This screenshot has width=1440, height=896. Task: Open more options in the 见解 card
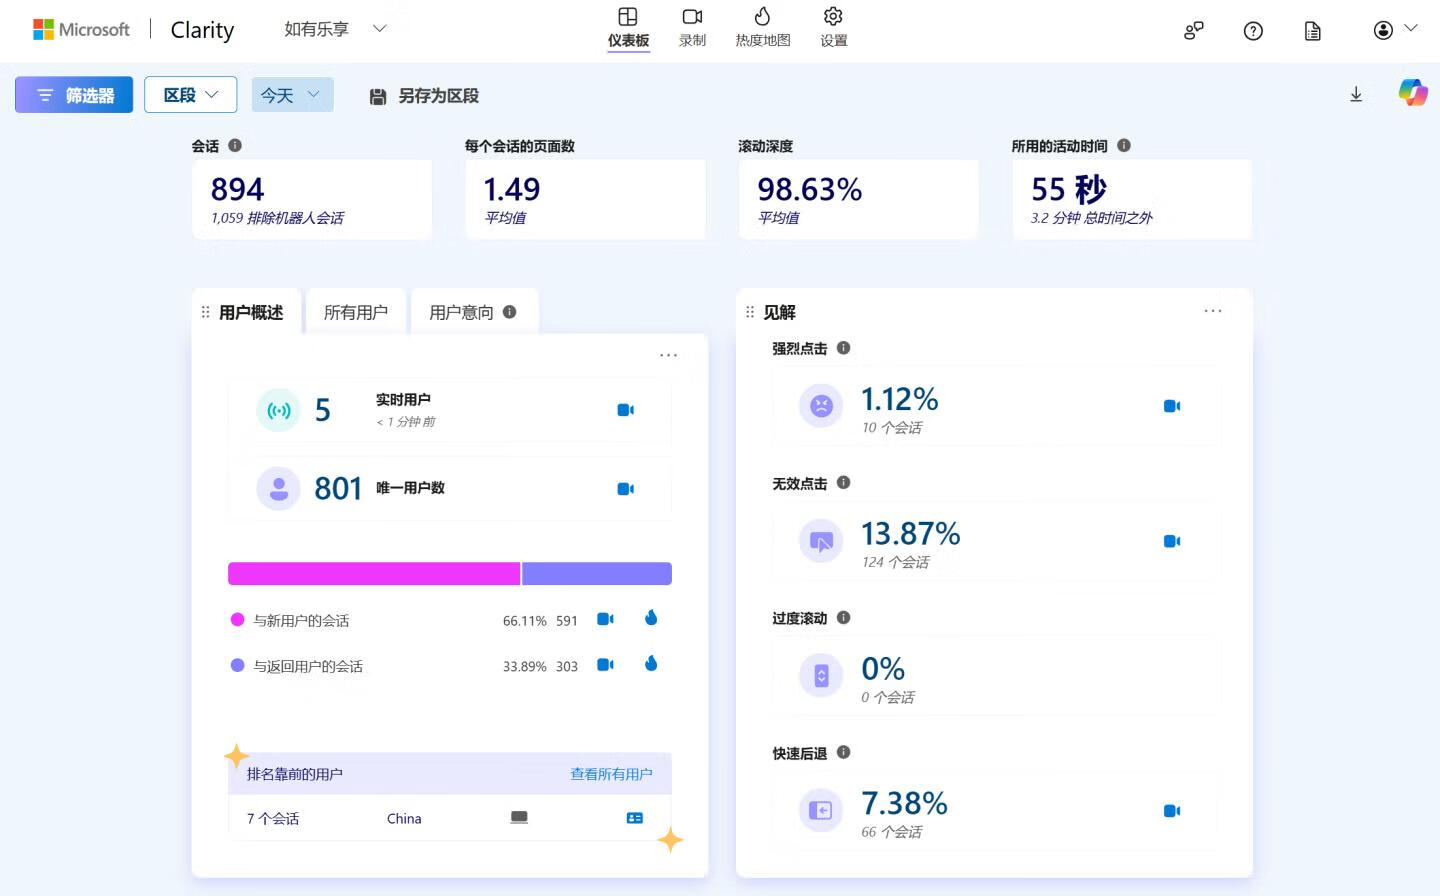pyautogui.click(x=1212, y=311)
